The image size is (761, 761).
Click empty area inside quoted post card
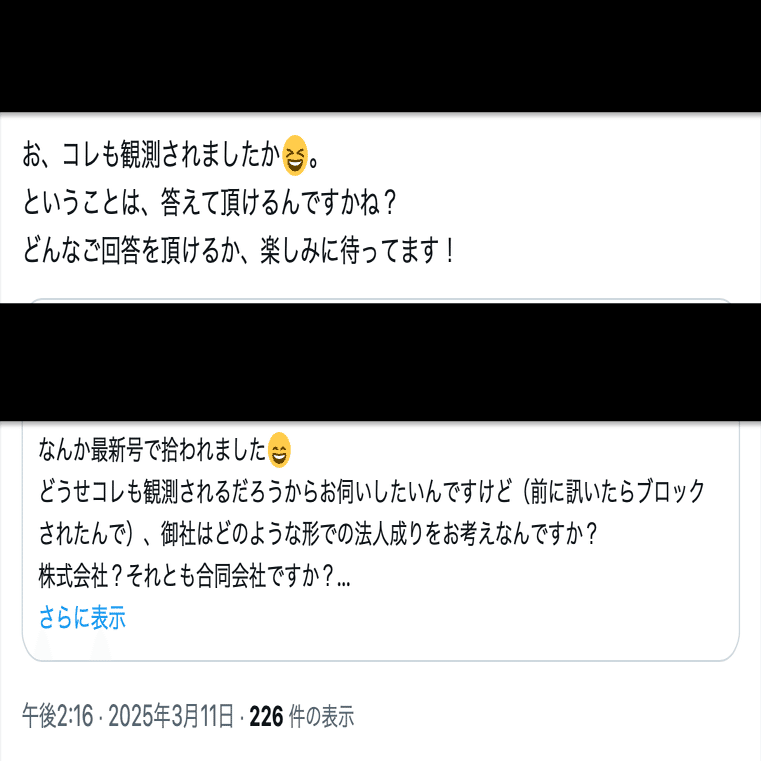(437, 626)
